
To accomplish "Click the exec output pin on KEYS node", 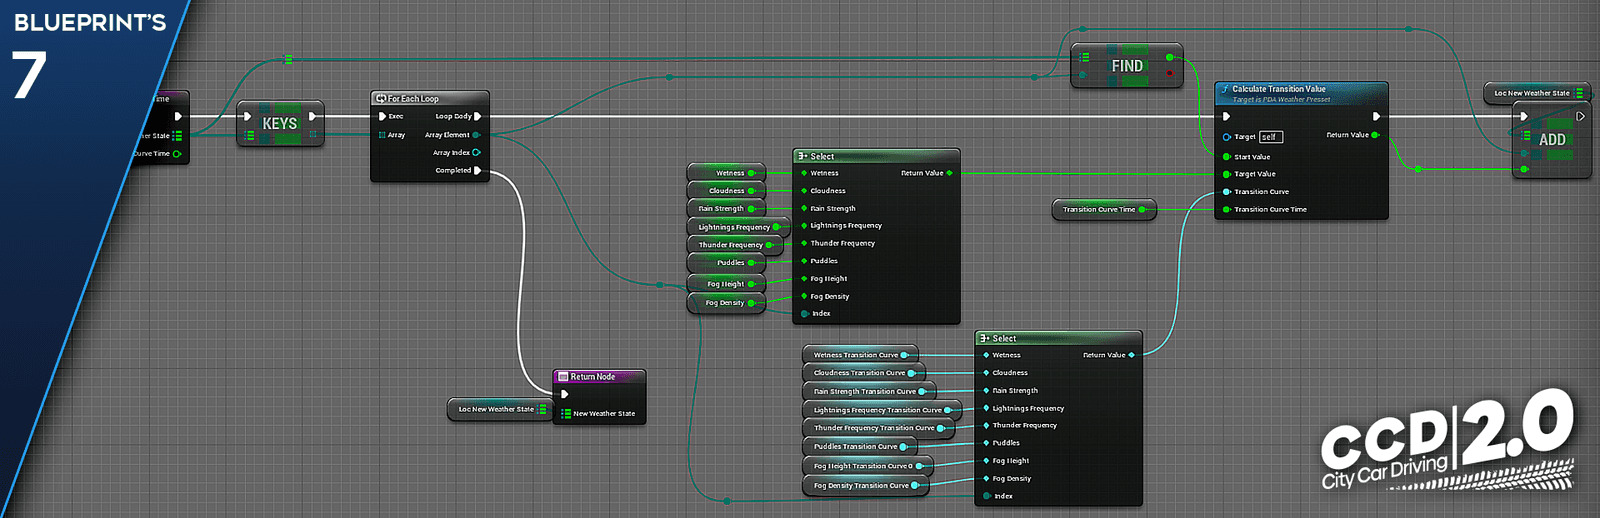I will (x=312, y=117).
